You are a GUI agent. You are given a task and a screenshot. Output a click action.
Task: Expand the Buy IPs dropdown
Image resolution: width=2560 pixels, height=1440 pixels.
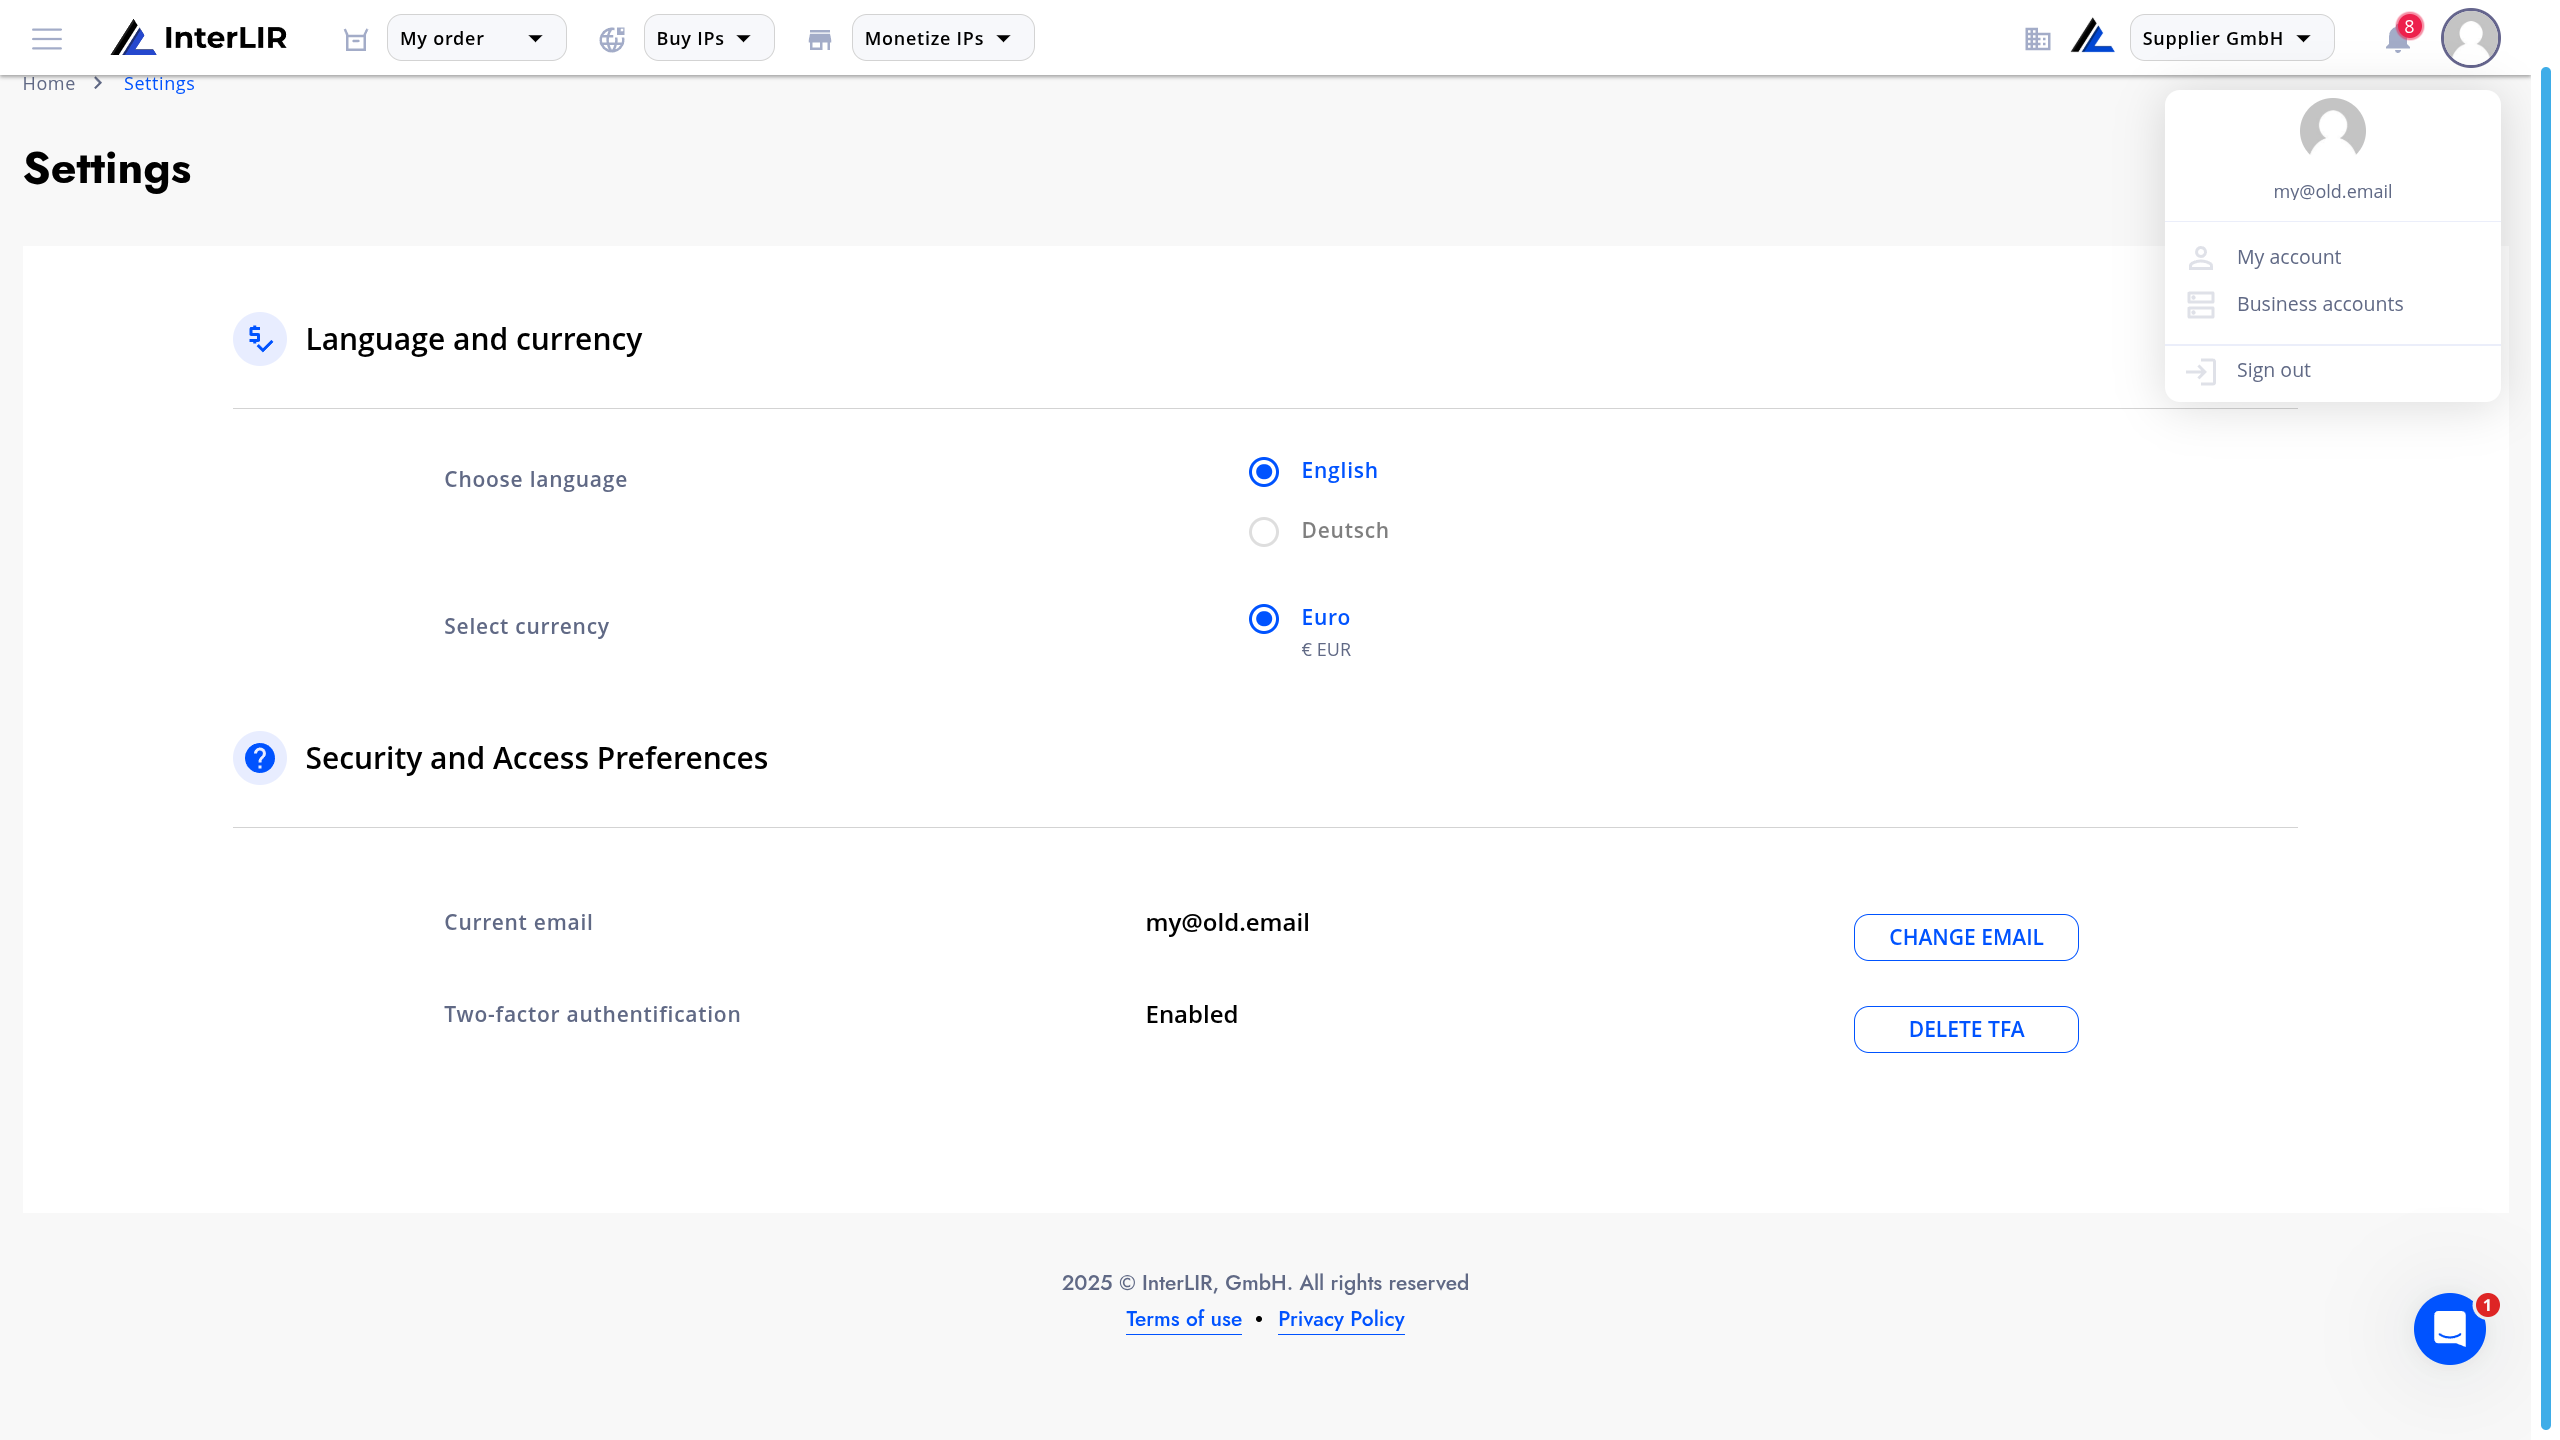pos(709,38)
